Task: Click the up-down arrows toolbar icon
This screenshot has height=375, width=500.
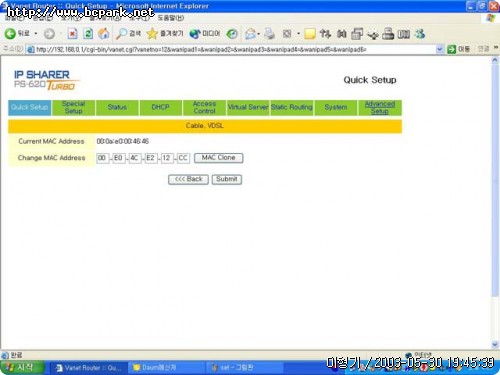Action: pyautogui.click(x=325, y=34)
